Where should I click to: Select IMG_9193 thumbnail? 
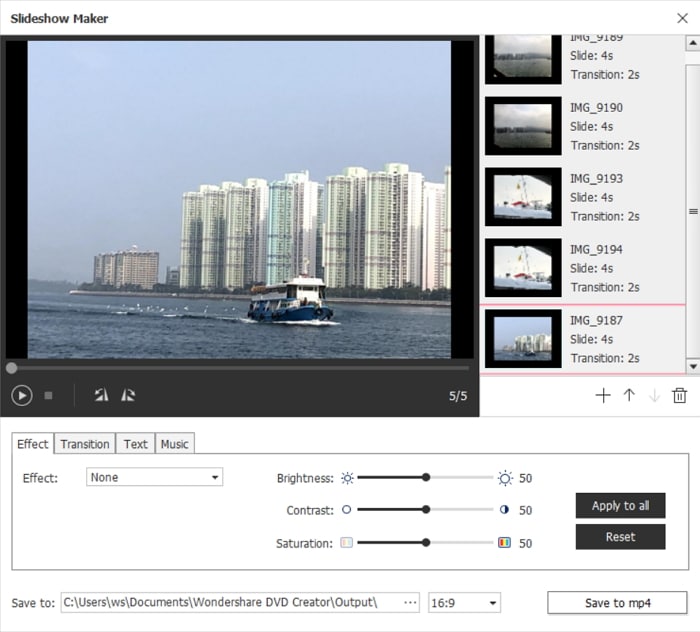tap(523, 197)
